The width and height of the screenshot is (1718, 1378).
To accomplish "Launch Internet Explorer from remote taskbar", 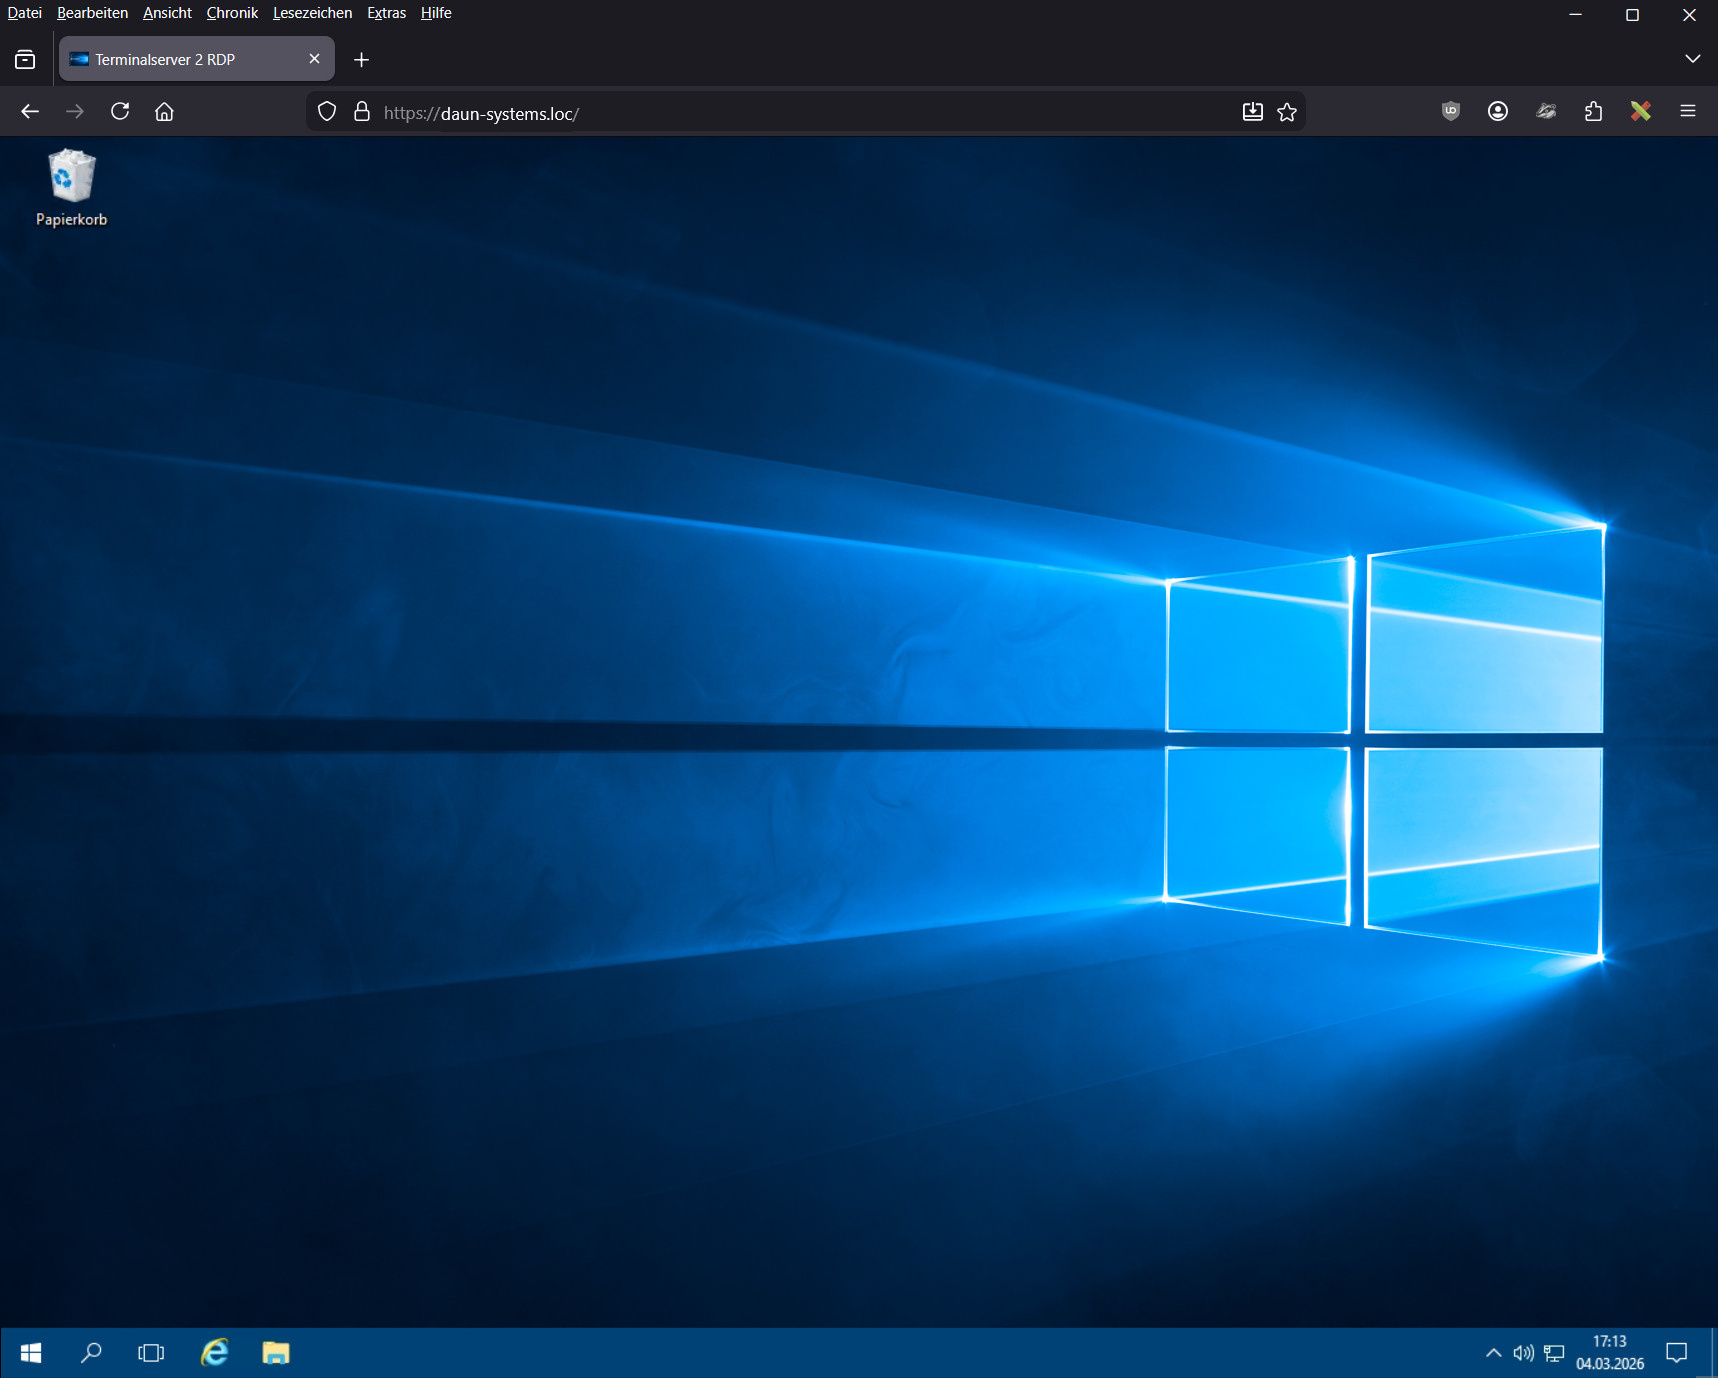I will point(214,1353).
